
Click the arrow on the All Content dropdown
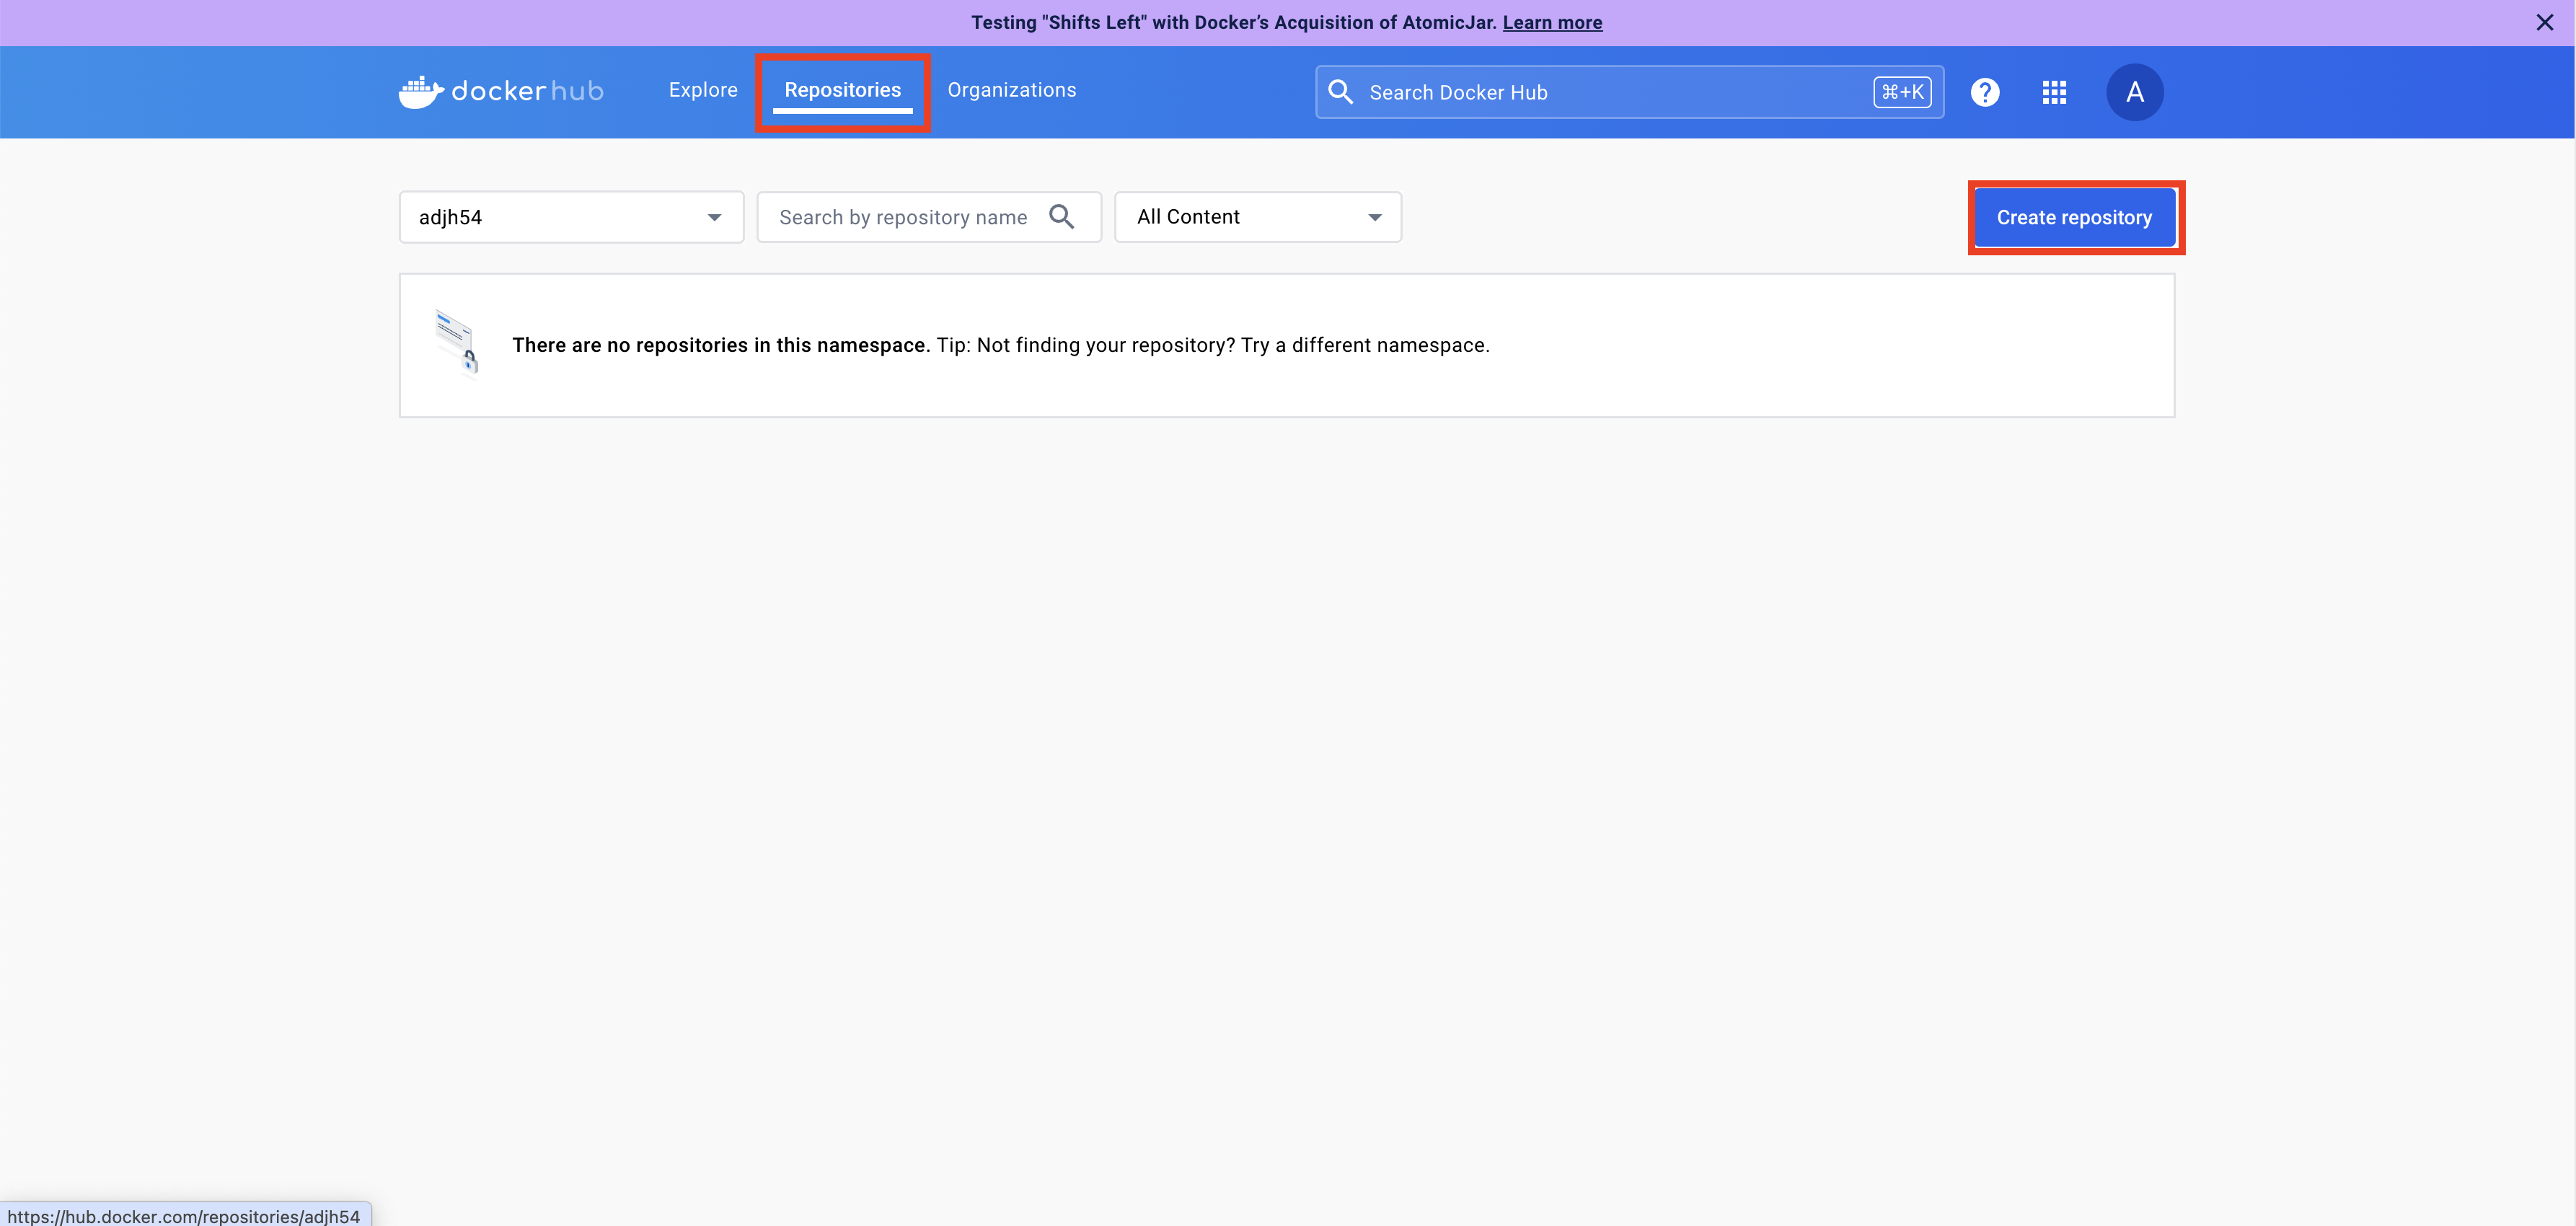[x=1375, y=217]
